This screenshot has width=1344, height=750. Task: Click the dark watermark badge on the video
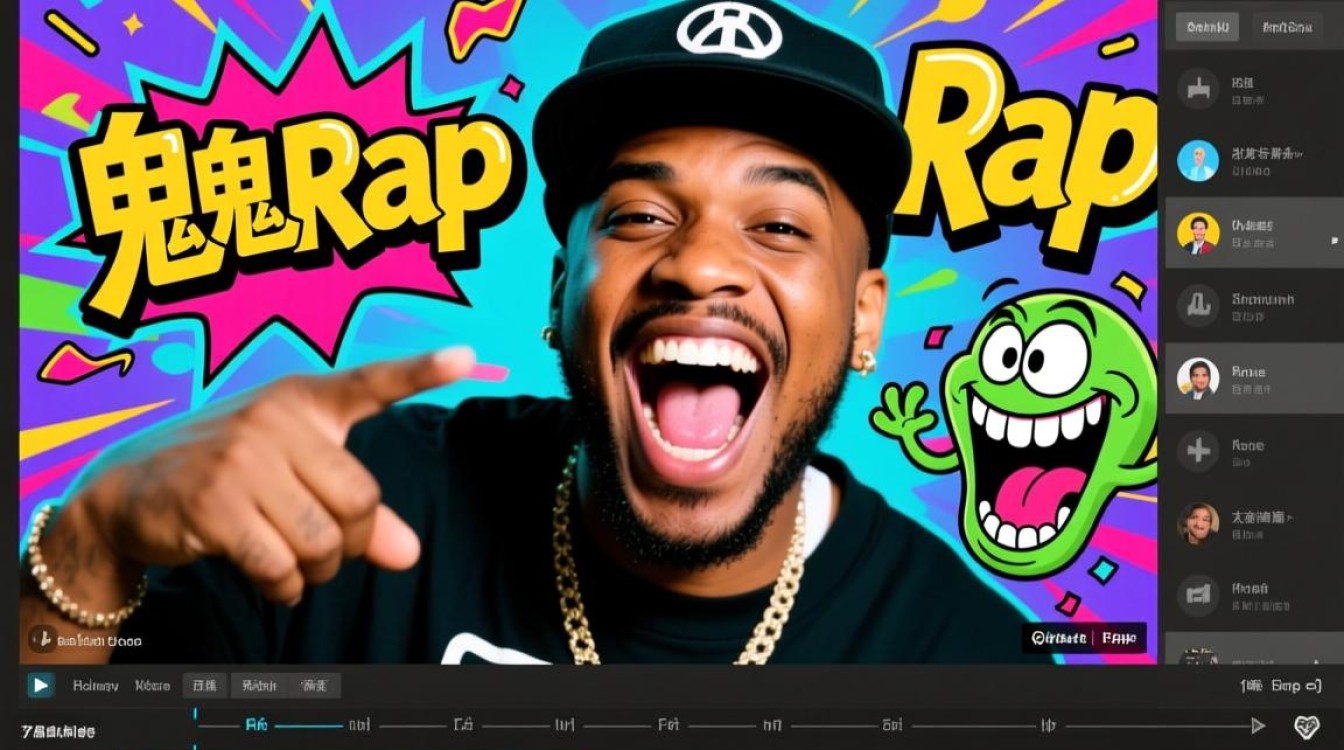click(x=1084, y=638)
